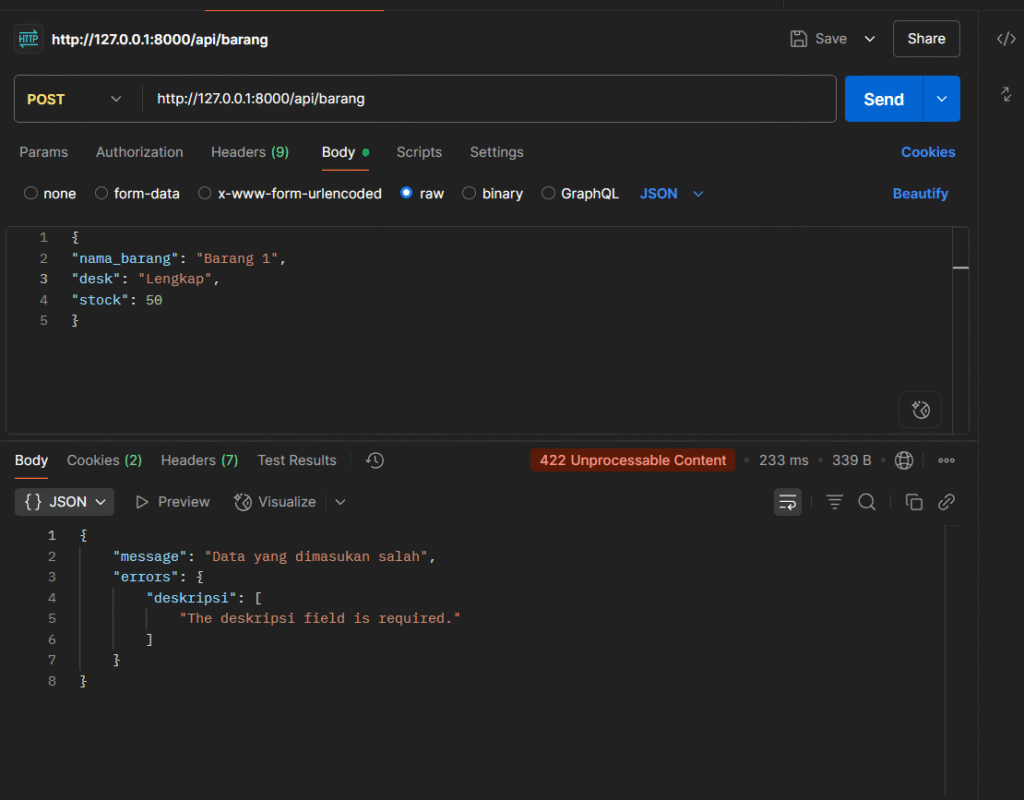This screenshot has width=1024, height=800.
Task: Click the request URL input field
Action: [x=490, y=99]
